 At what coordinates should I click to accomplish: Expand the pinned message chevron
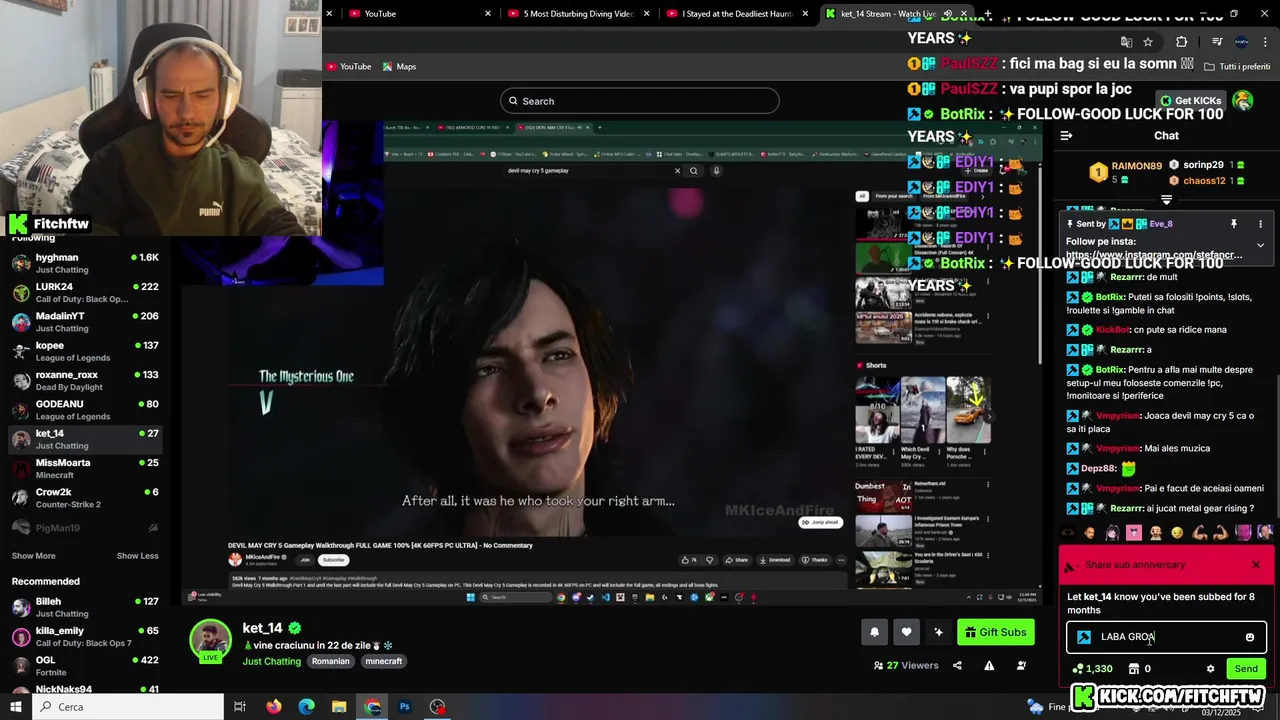1260,245
